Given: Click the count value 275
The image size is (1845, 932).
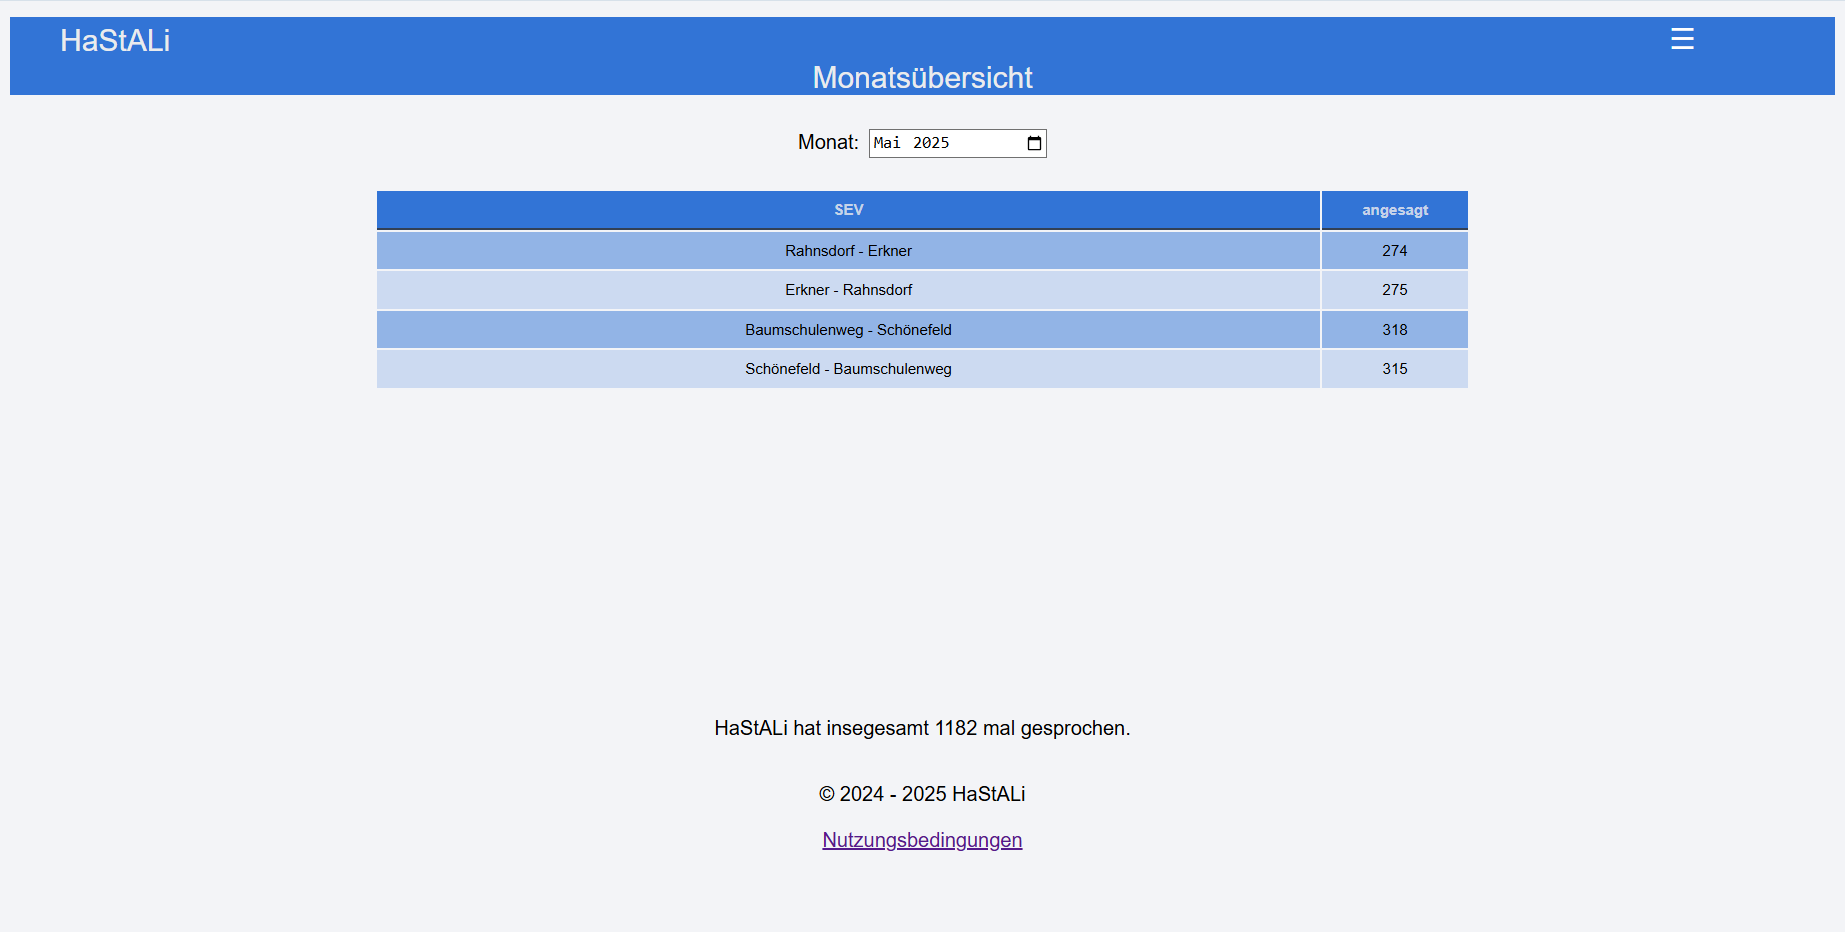Looking at the screenshot, I should 1394,290.
